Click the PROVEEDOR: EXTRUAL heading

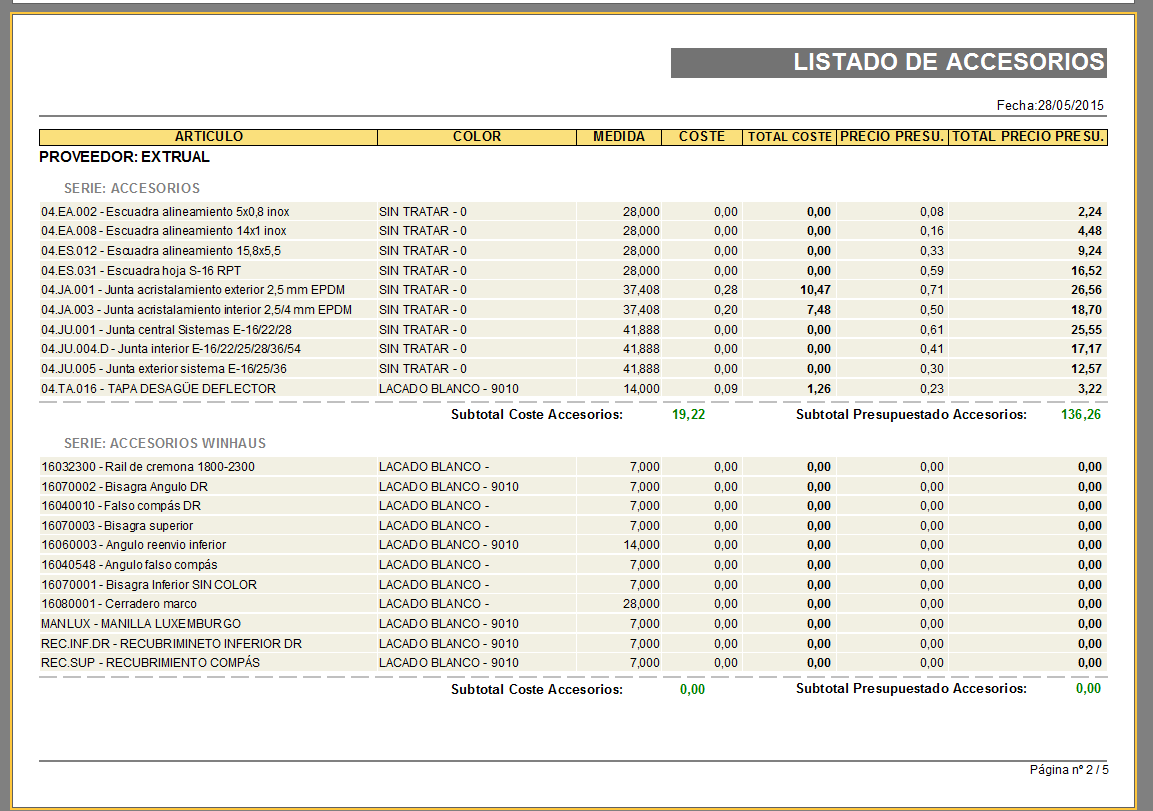[x=124, y=157]
